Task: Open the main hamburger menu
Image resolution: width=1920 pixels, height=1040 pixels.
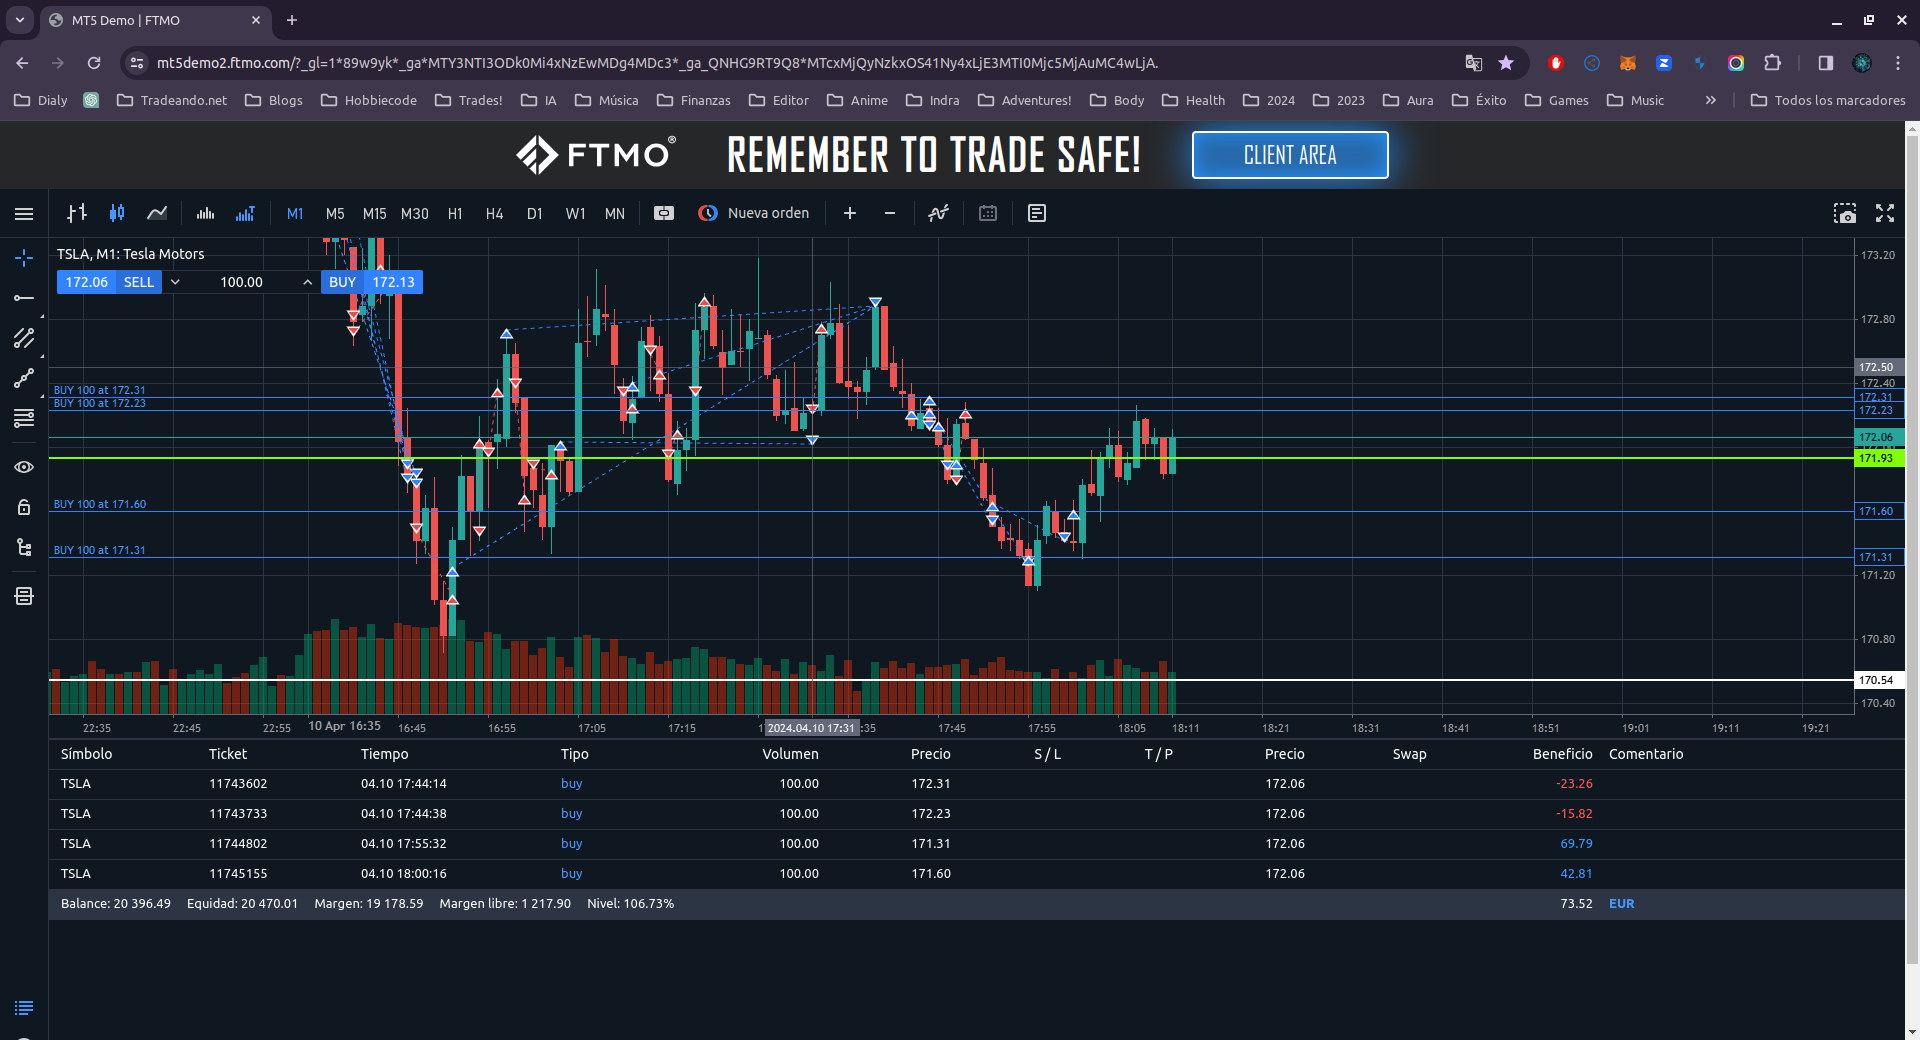Action: pos(24,213)
